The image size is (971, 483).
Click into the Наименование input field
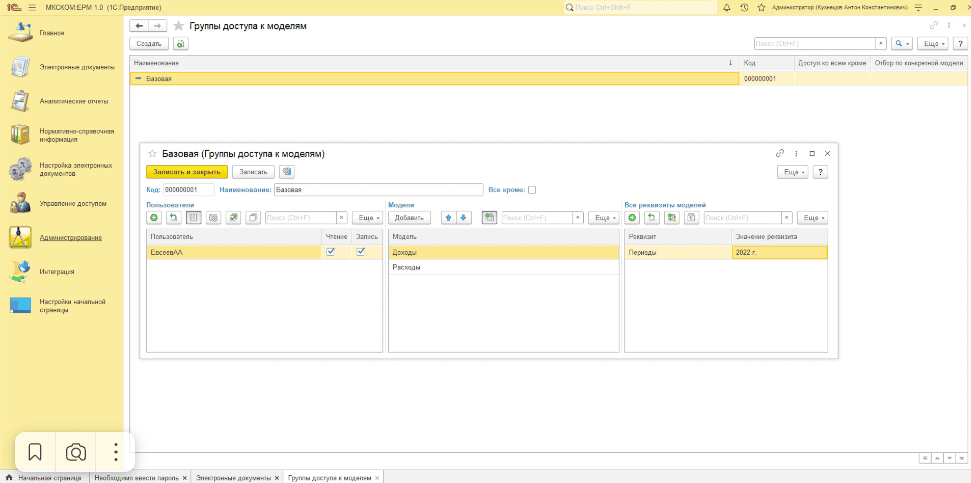(x=377, y=189)
